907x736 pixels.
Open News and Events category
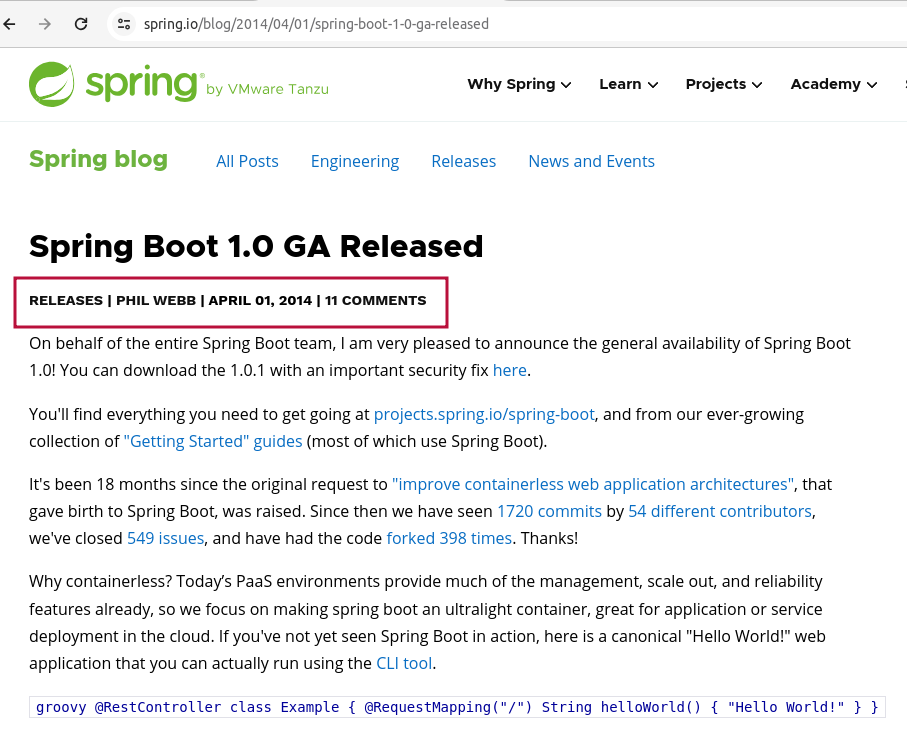coord(591,161)
